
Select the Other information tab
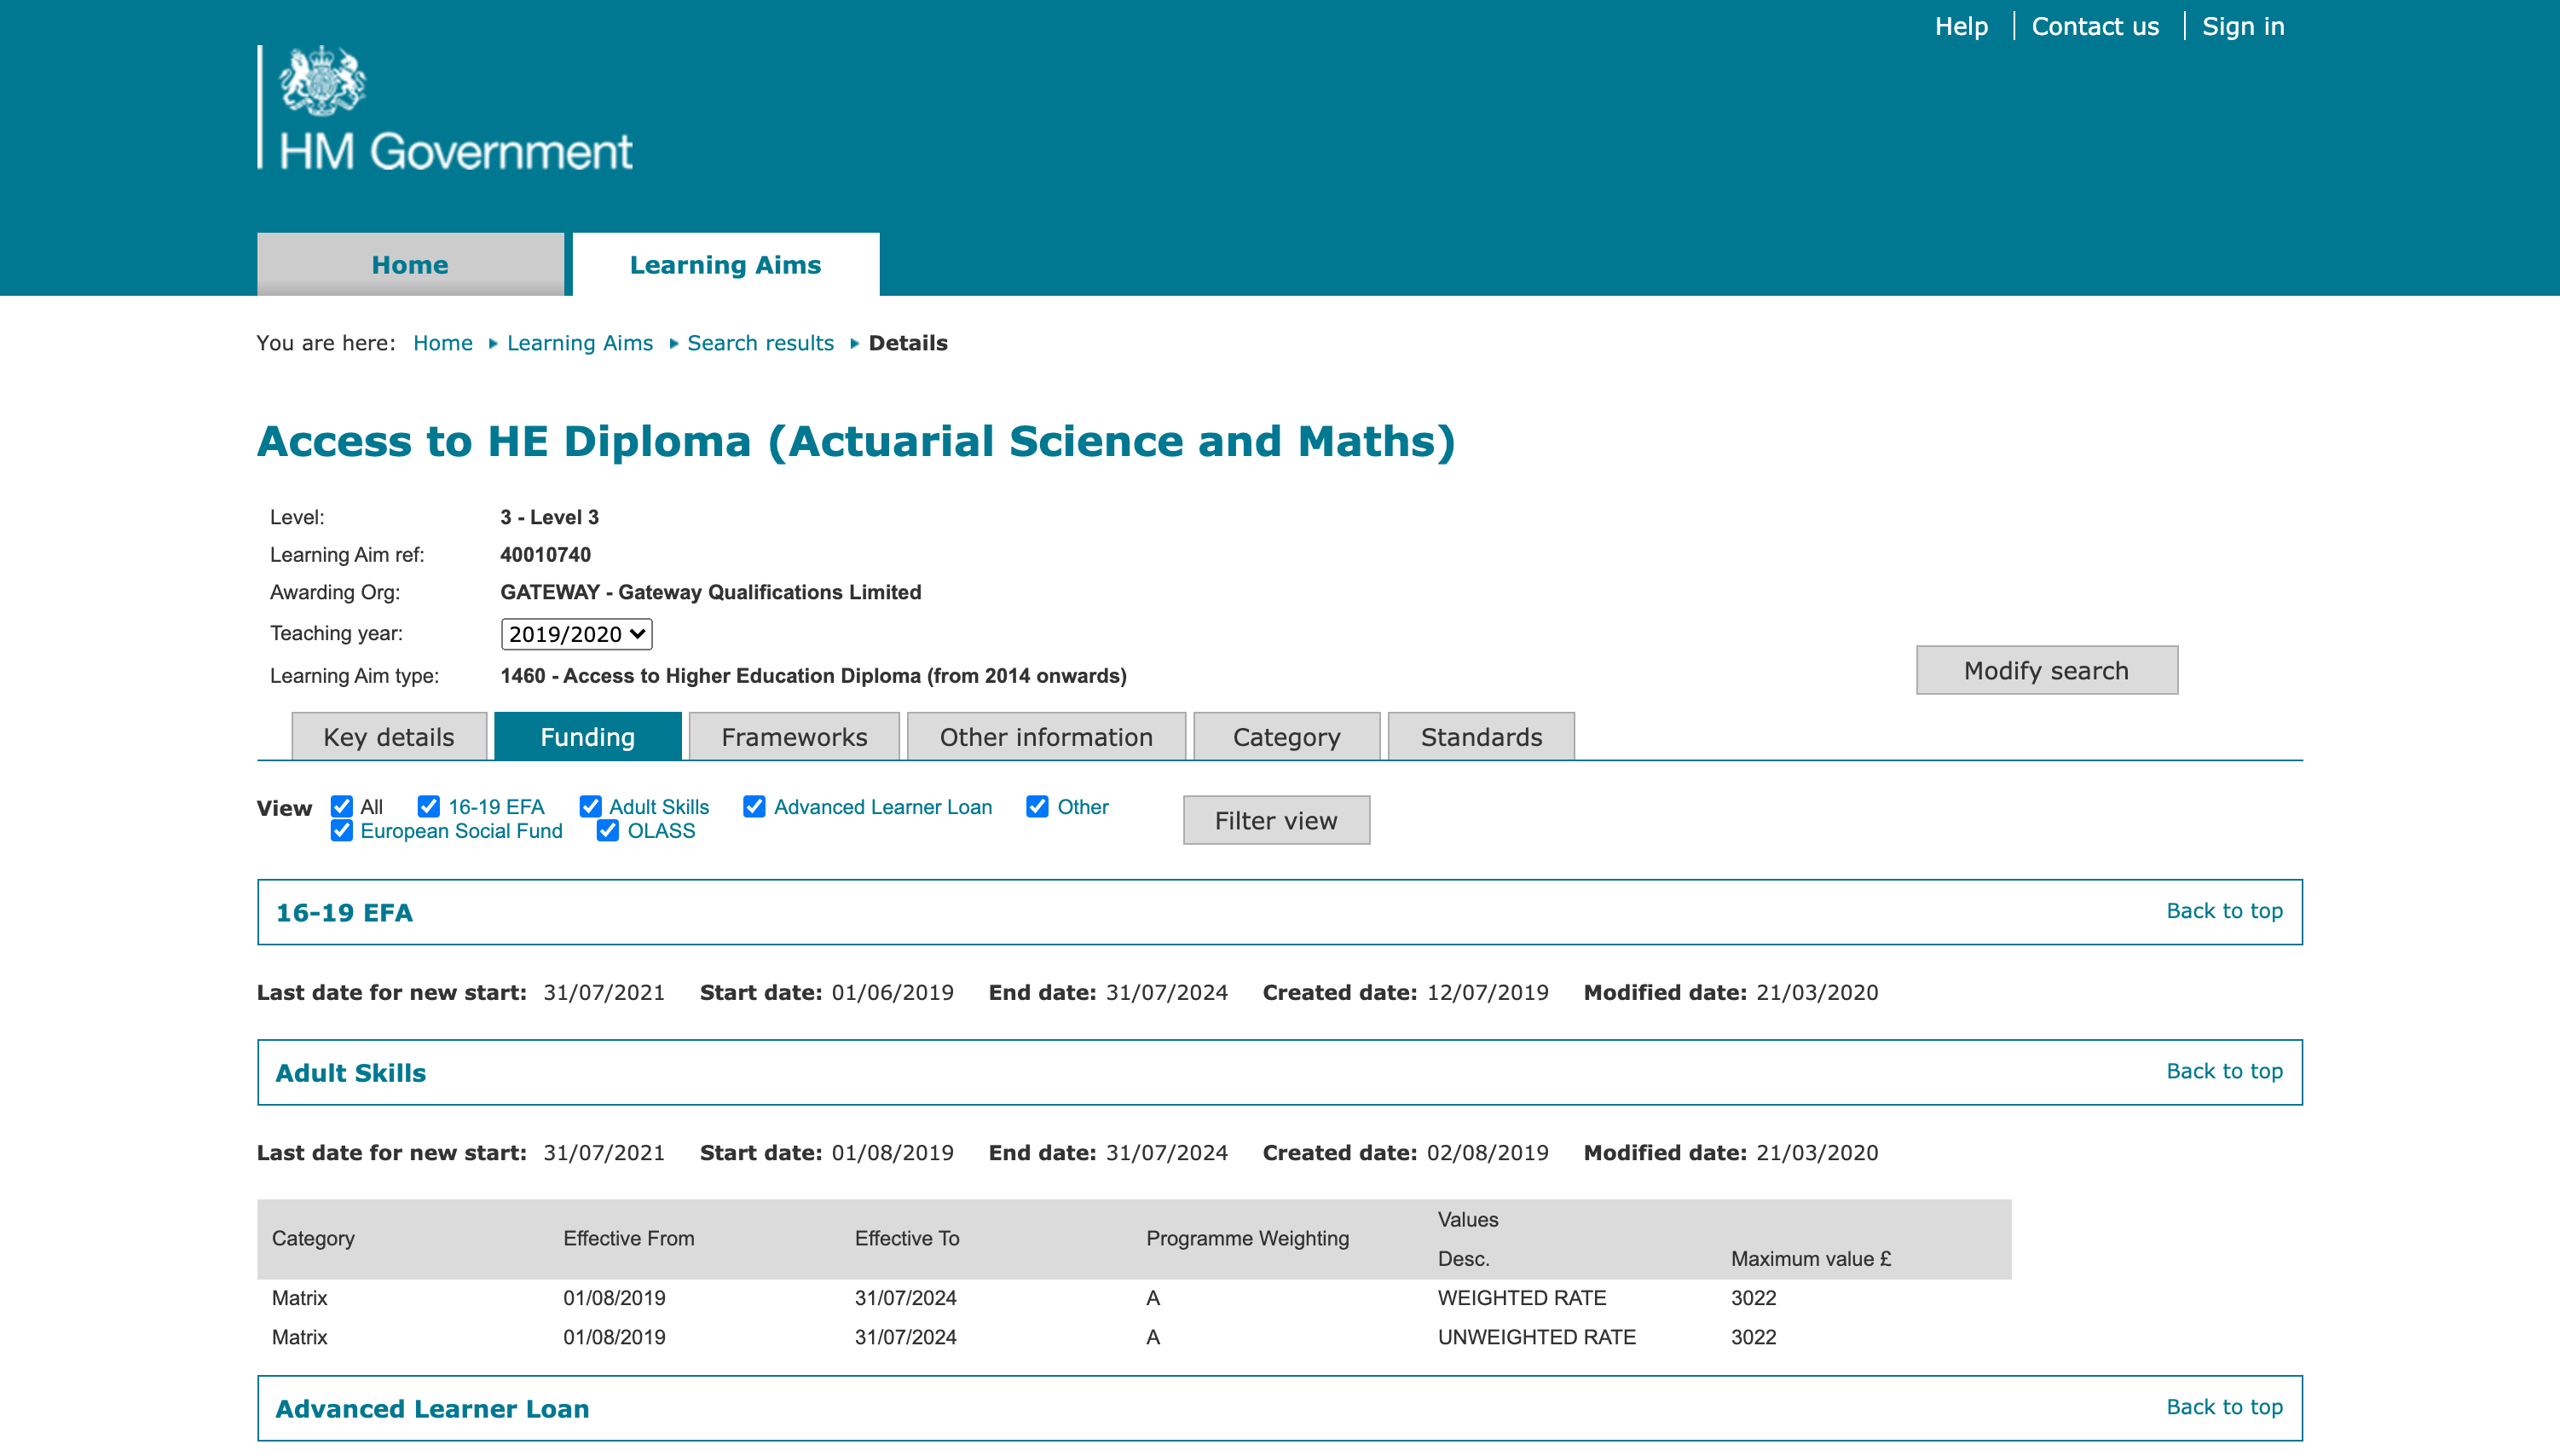[1046, 737]
